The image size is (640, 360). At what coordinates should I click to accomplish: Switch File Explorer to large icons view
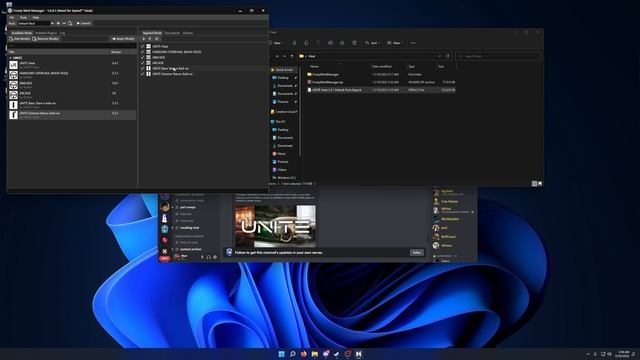pyautogui.click(x=540, y=184)
